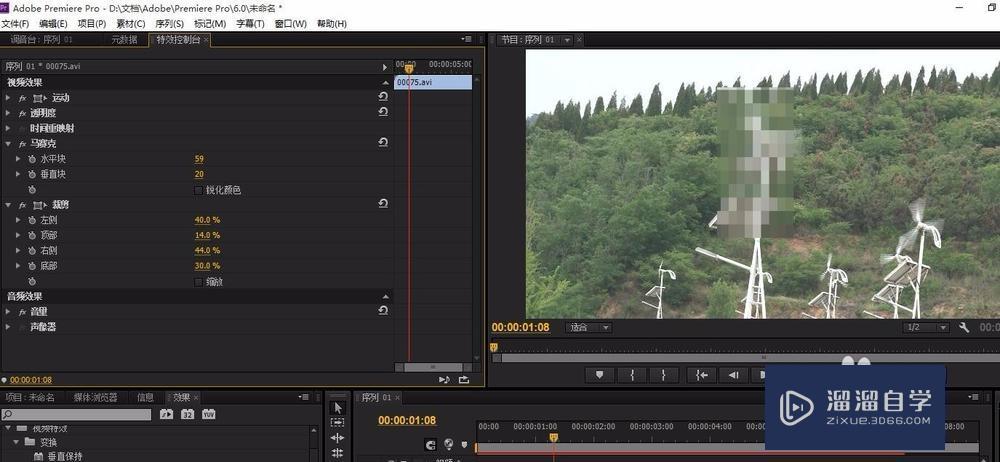Screen dimensions: 1000x462
Task: Collapse the 音频效果 section
Action: 385,297
